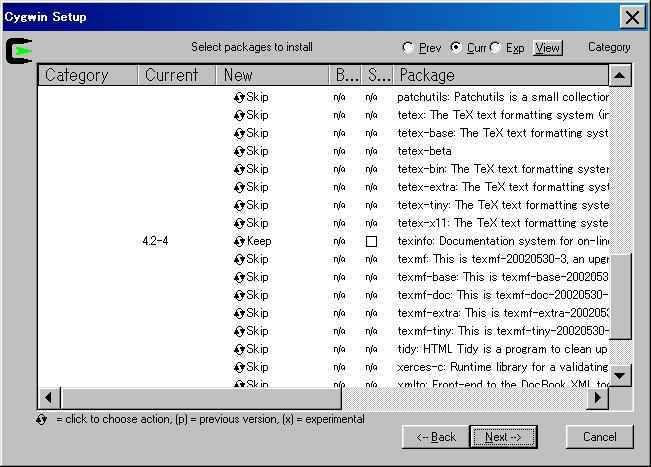Viewport: 651px width, 467px height.
Task: Click the cycle icon for texmf-doc row
Action: coord(239,296)
